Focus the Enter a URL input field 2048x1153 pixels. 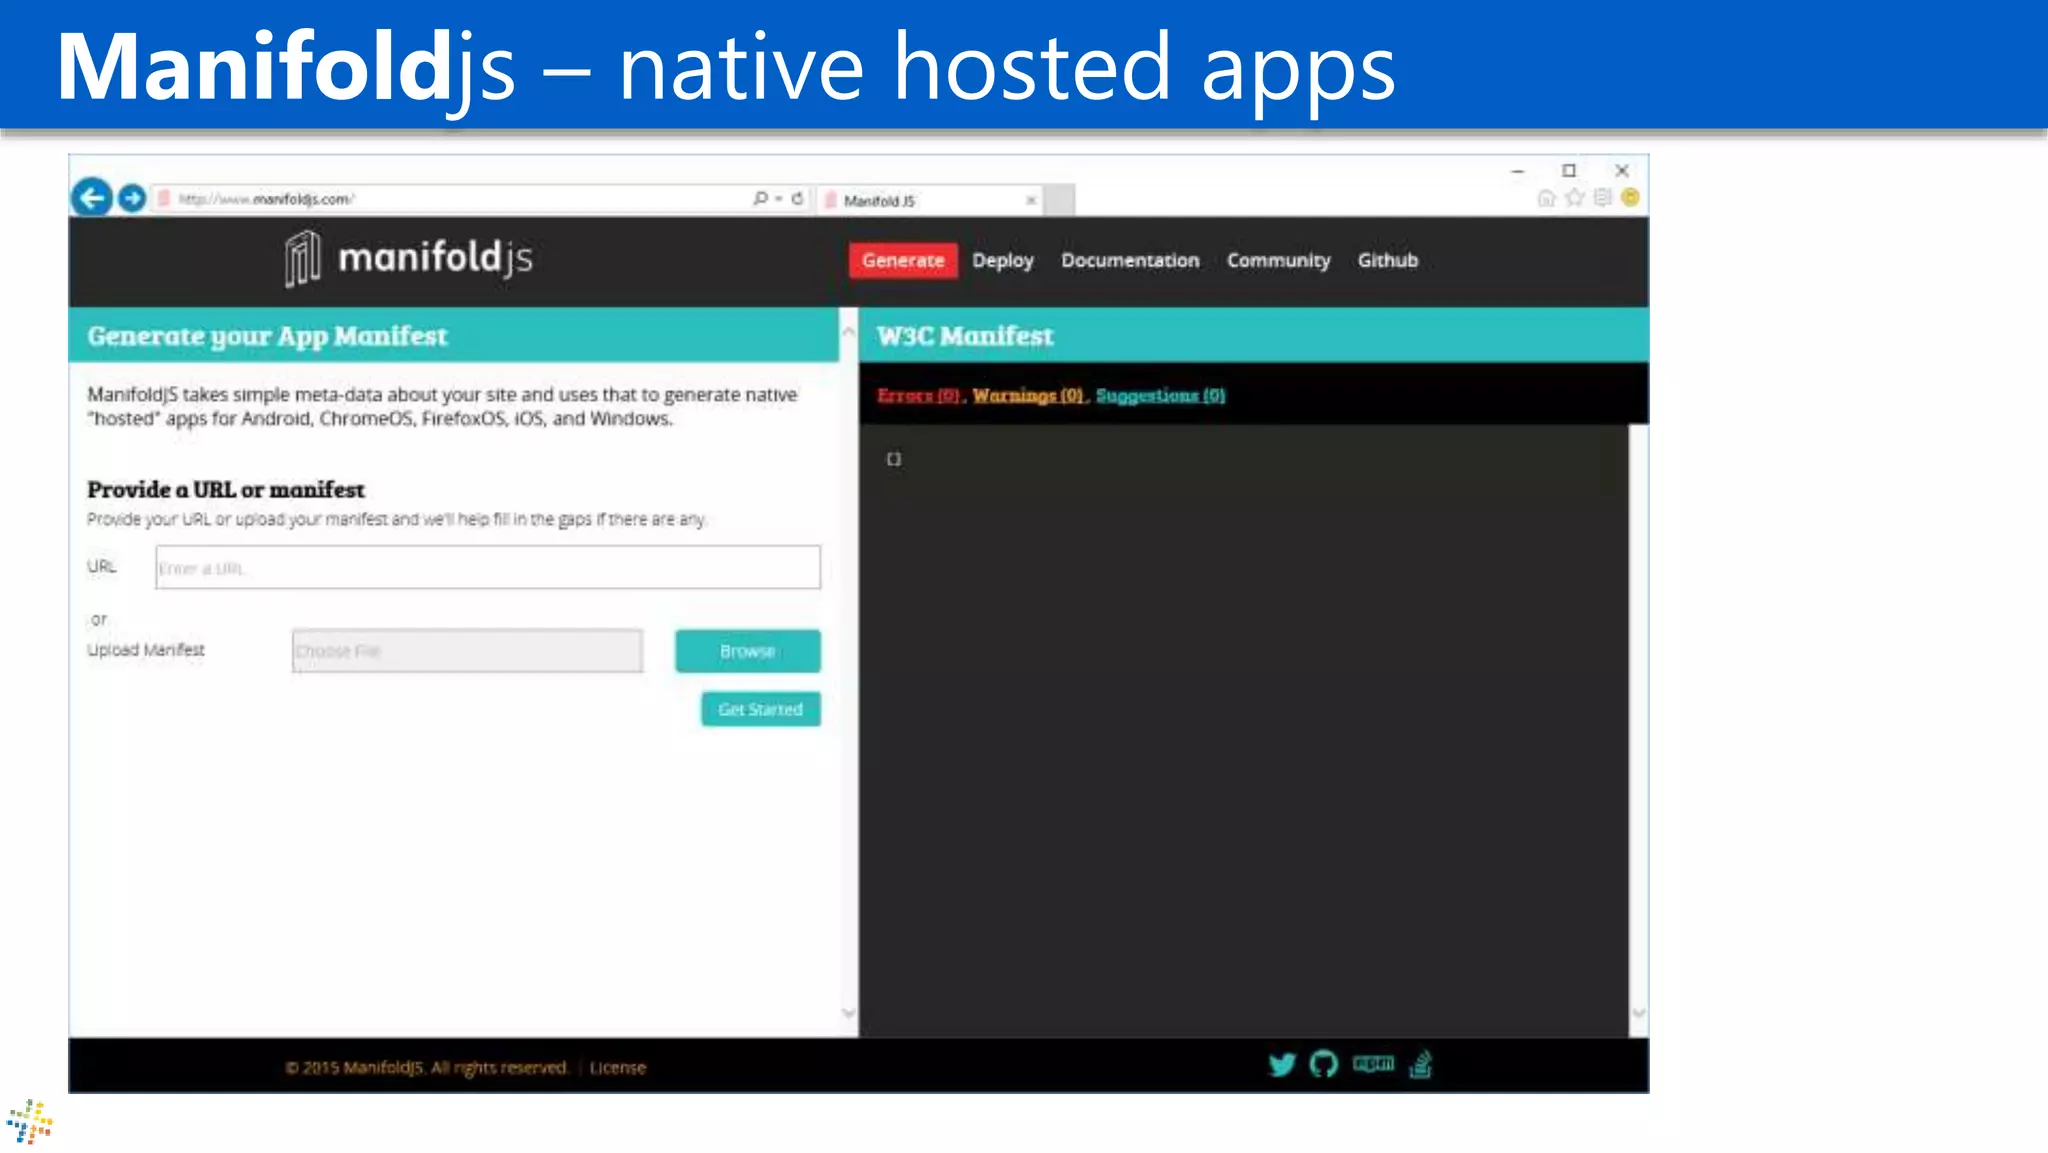pyautogui.click(x=488, y=567)
